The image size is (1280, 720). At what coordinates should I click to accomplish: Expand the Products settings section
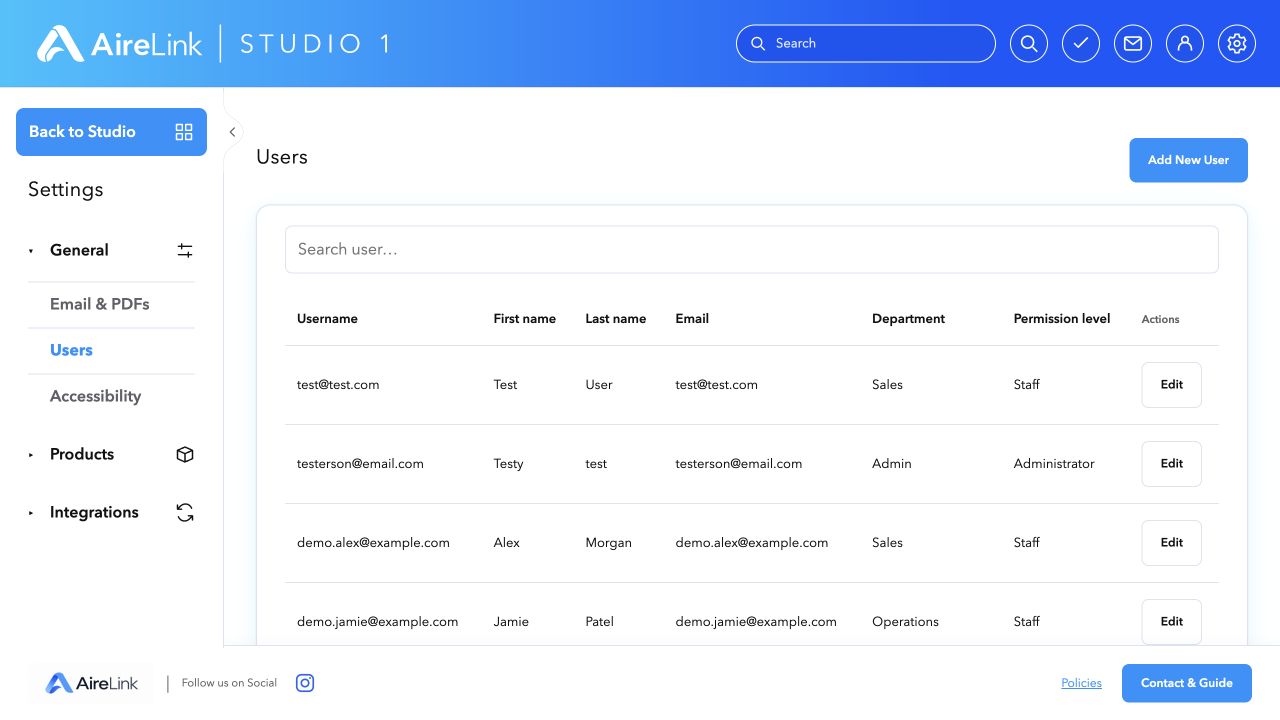click(x=31, y=455)
